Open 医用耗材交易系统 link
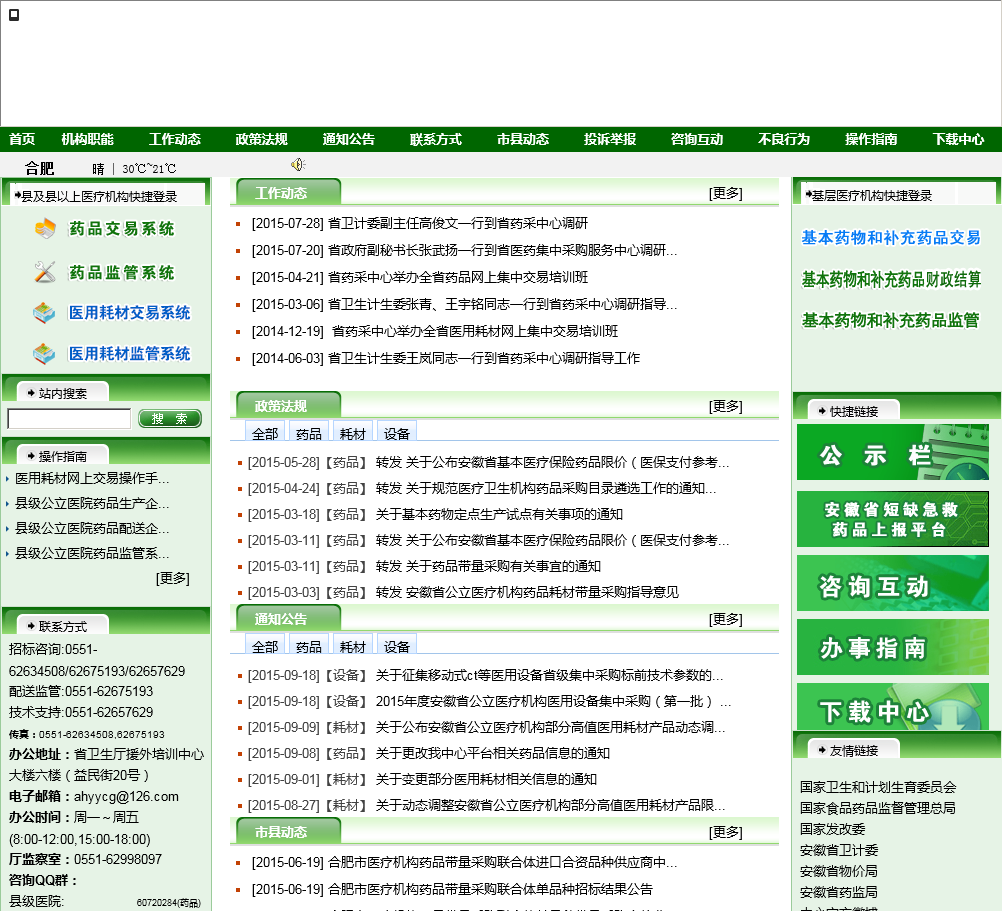This screenshot has width=1002, height=911. [x=130, y=313]
